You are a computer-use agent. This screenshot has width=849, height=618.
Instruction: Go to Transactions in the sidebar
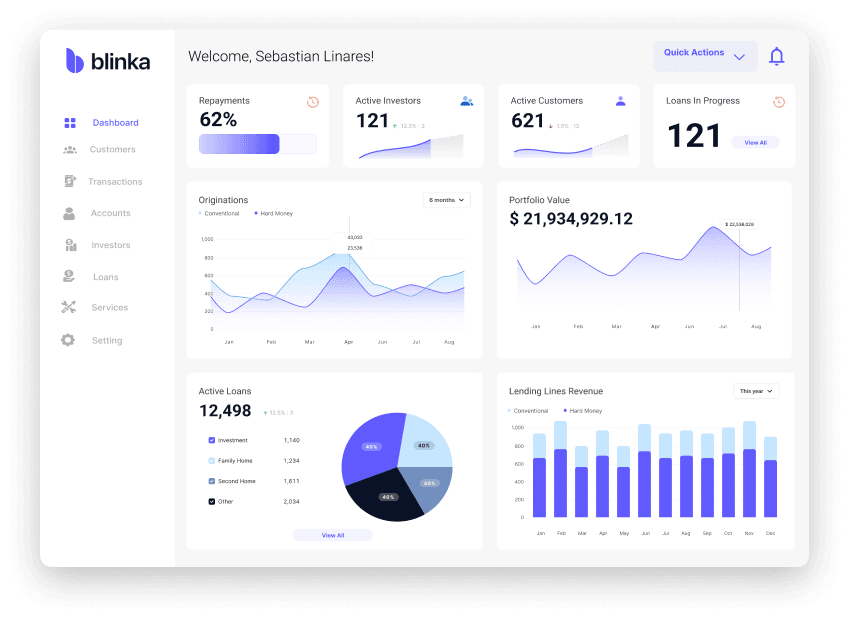[114, 182]
